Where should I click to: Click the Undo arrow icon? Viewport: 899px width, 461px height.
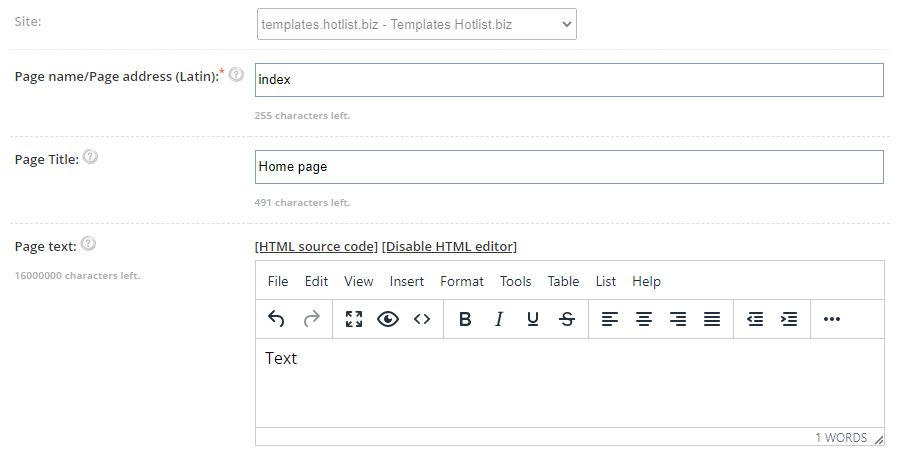point(276,319)
